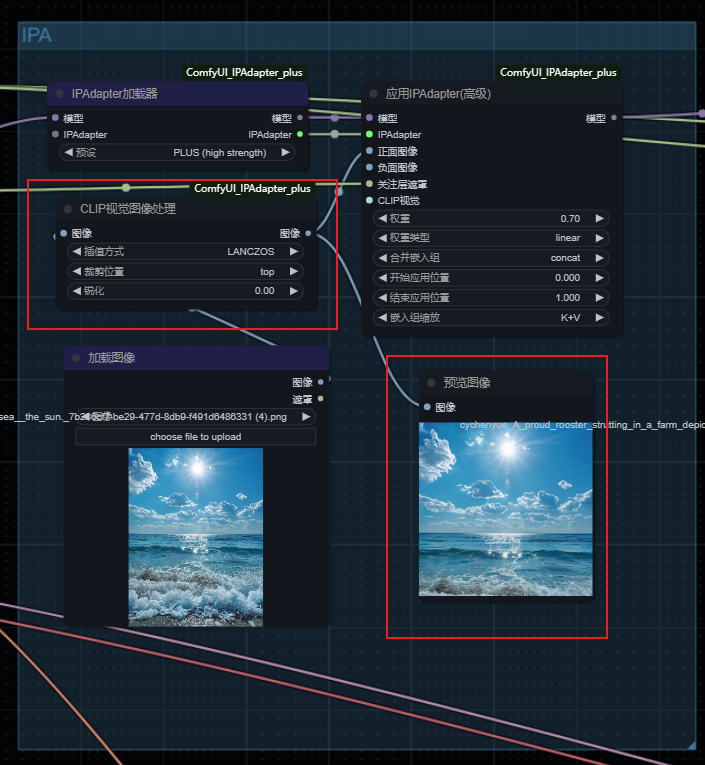Click 遮罩 output socket on 加载图像

(x=321, y=399)
